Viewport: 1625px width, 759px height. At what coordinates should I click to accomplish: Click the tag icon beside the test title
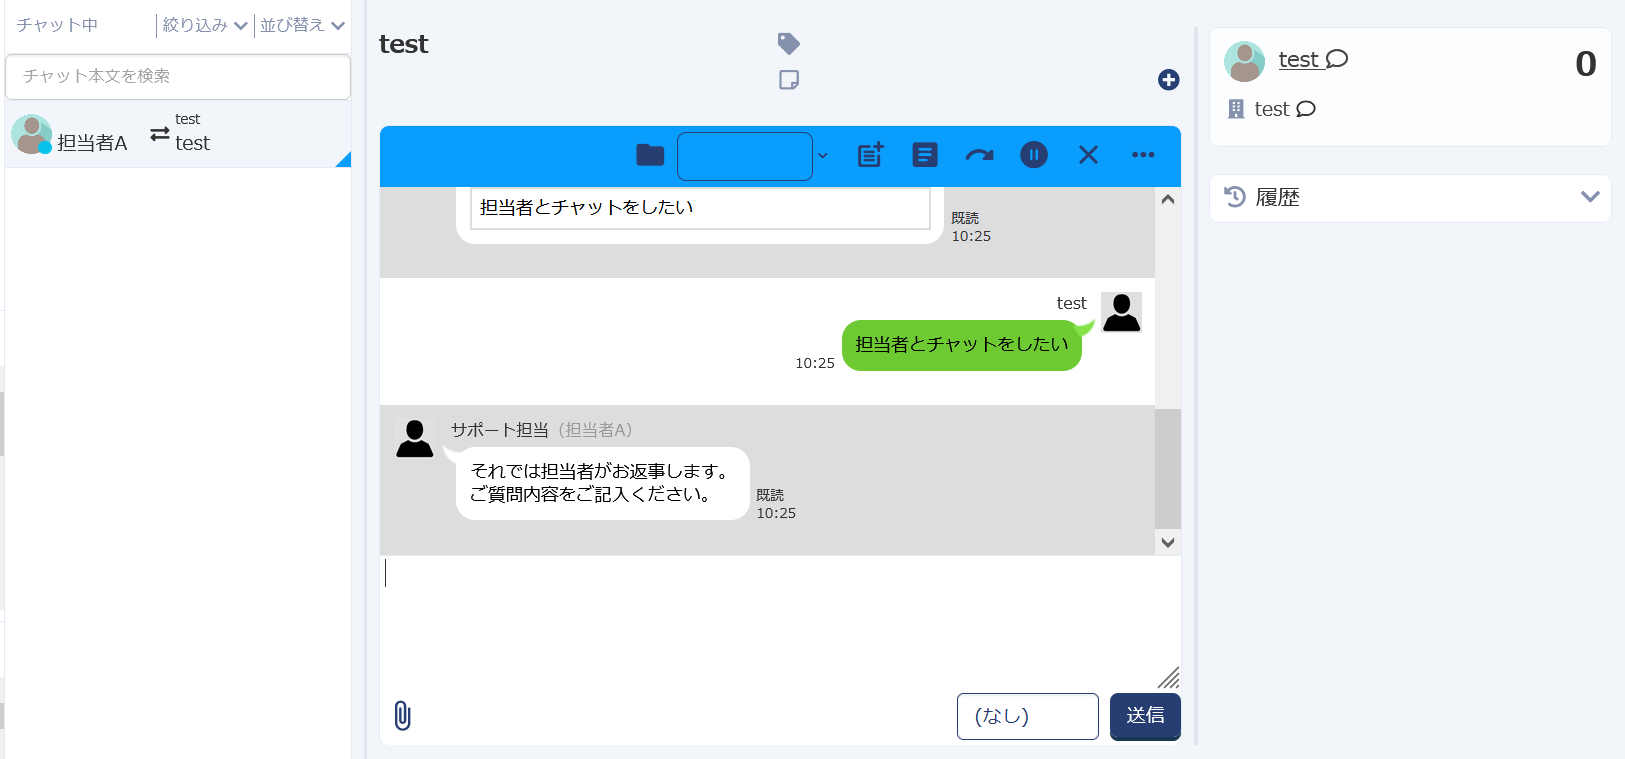click(788, 43)
